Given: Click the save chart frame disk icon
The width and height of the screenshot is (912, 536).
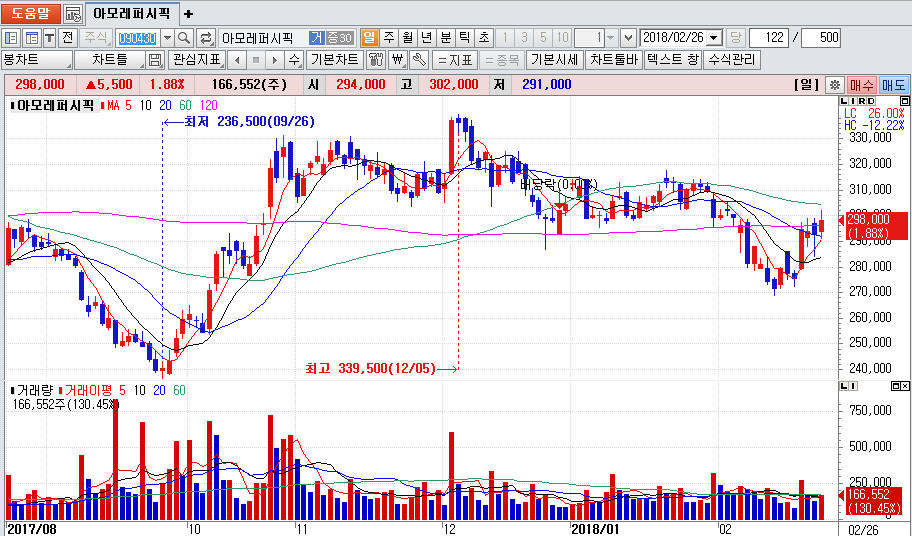Looking at the screenshot, I should point(155,60).
